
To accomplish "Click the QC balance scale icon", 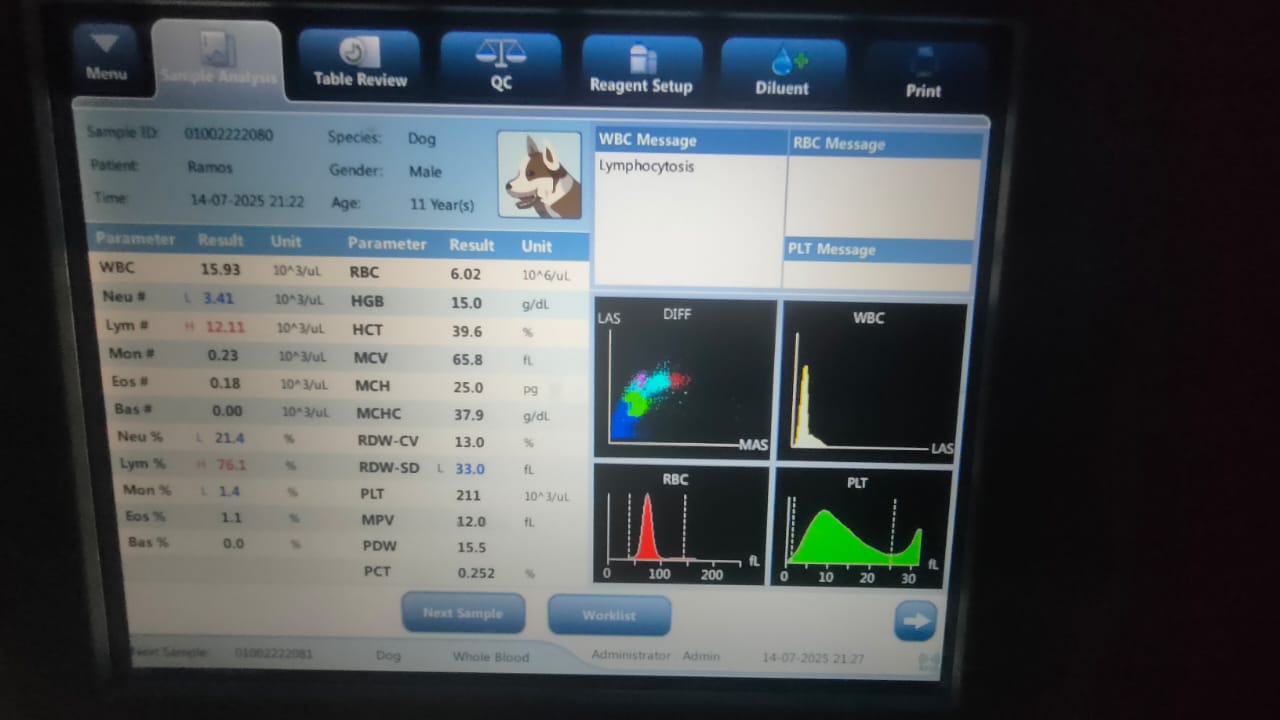I will coord(501,53).
